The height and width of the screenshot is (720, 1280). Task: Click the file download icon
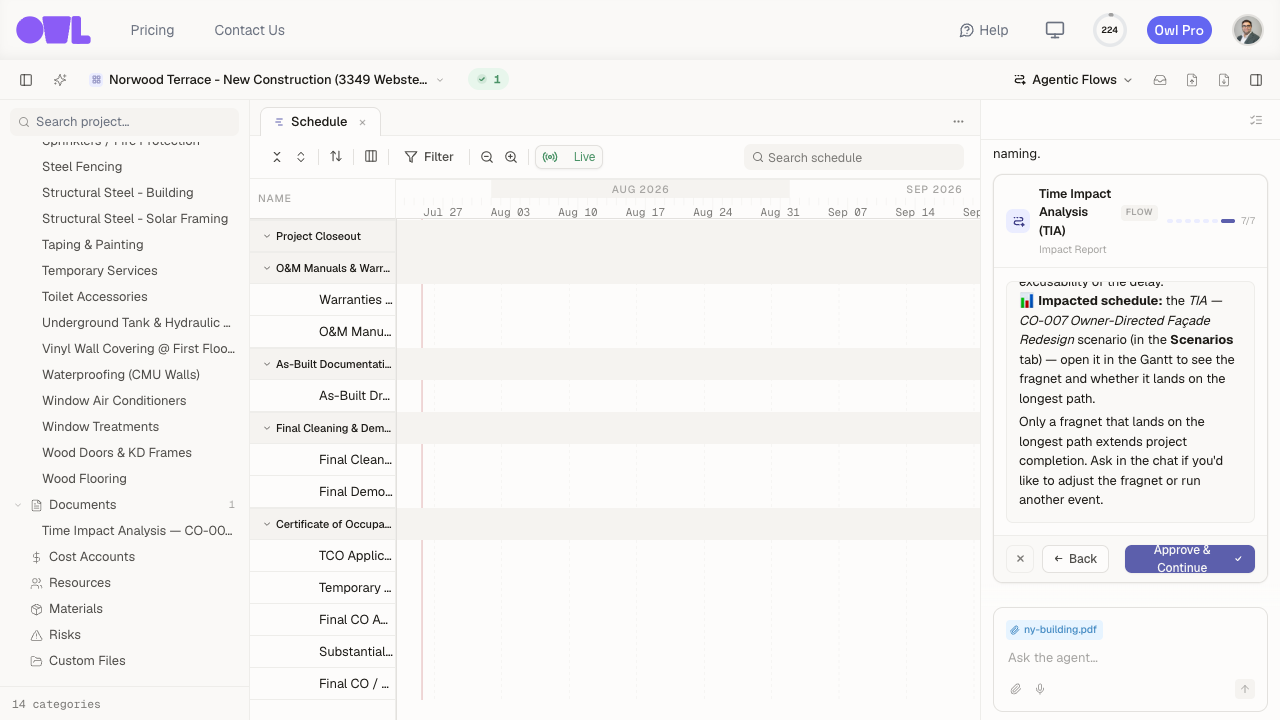coord(1224,80)
